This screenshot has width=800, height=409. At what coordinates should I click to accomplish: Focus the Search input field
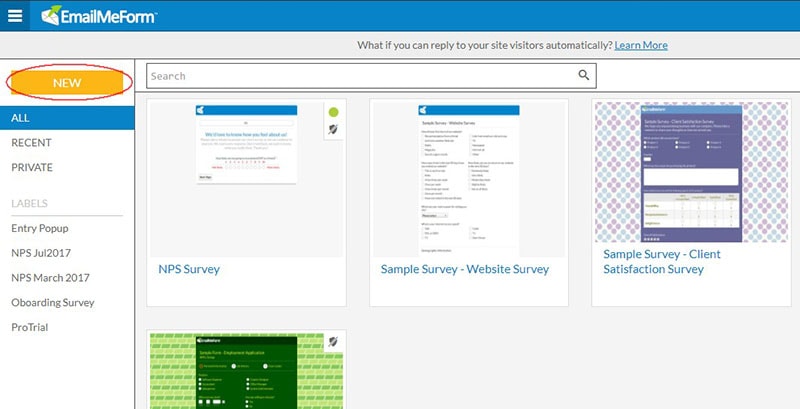click(371, 76)
